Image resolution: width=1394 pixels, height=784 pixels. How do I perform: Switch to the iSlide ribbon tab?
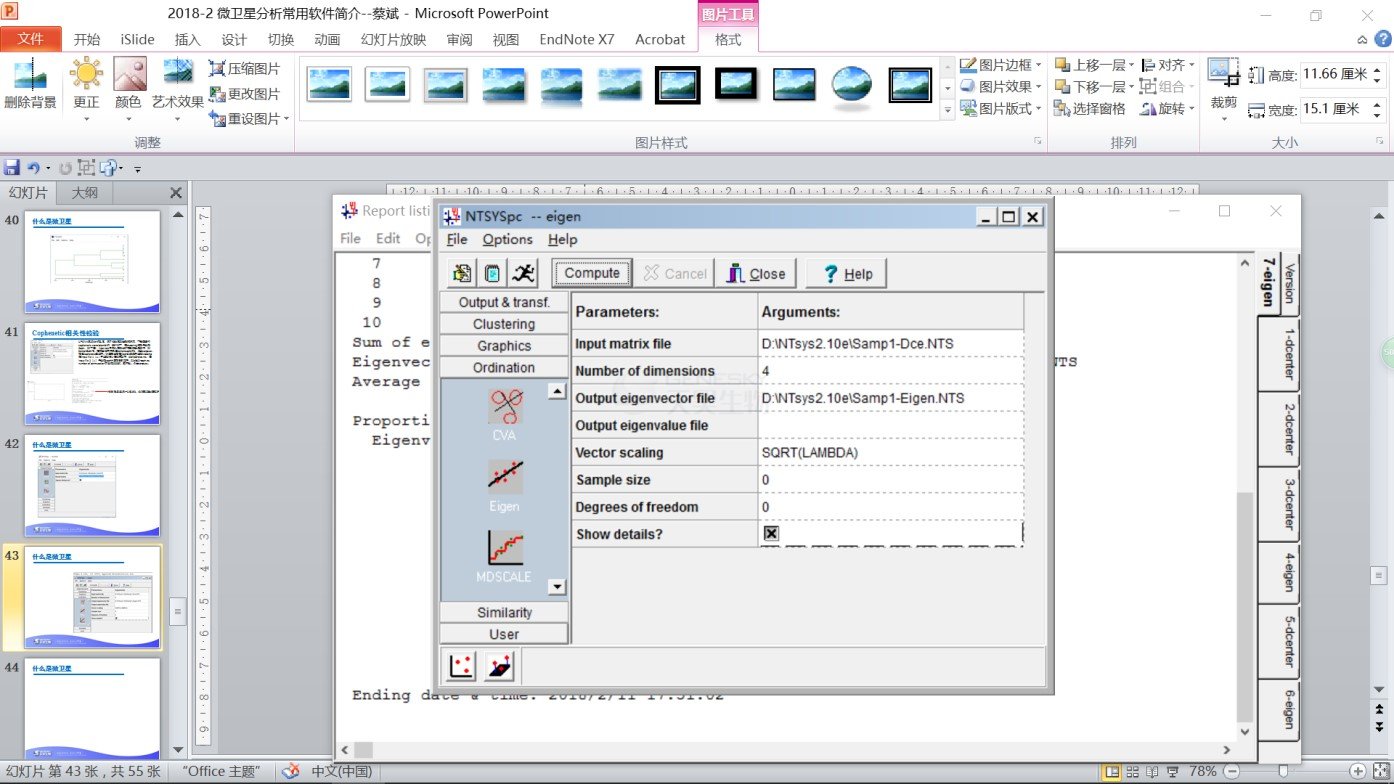coord(138,39)
